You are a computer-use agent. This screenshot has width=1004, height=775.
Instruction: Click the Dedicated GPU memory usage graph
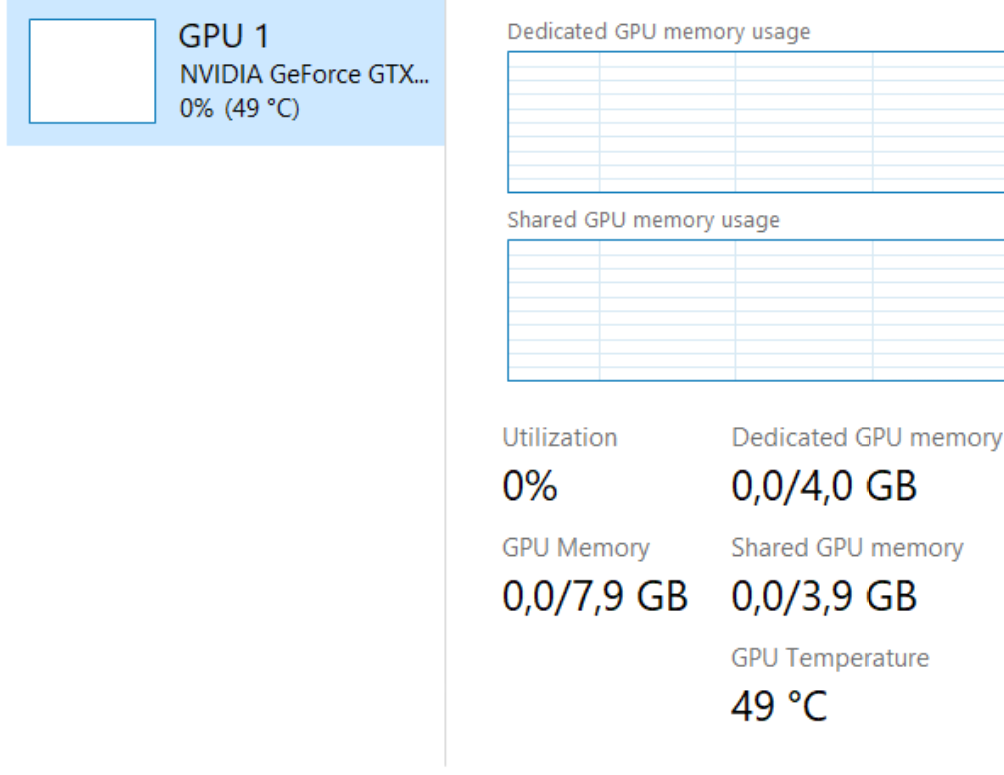point(756,121)
